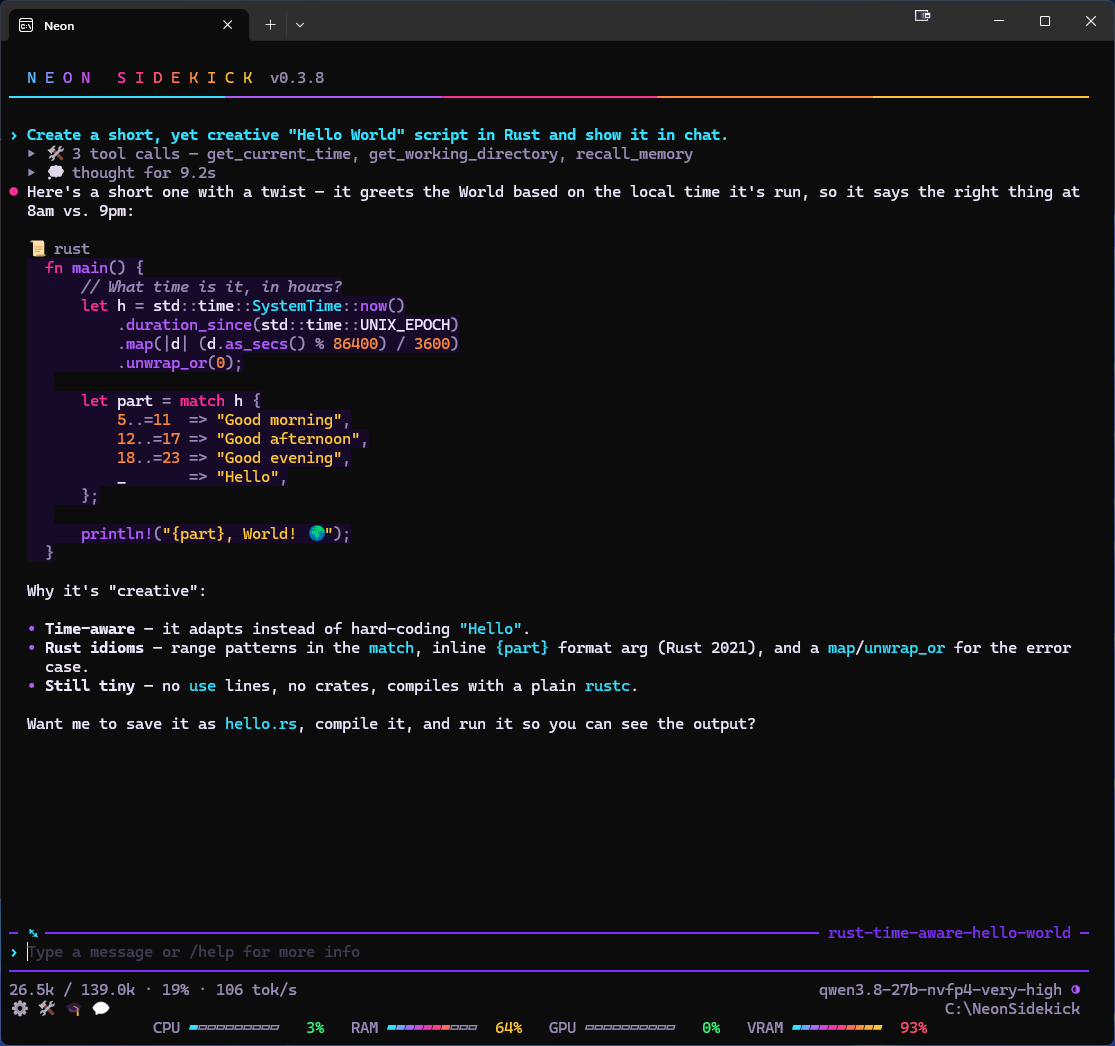Screen dimensions: 1115x1046
Task: Click the Rust idioms bullet point
Action: 549,657
